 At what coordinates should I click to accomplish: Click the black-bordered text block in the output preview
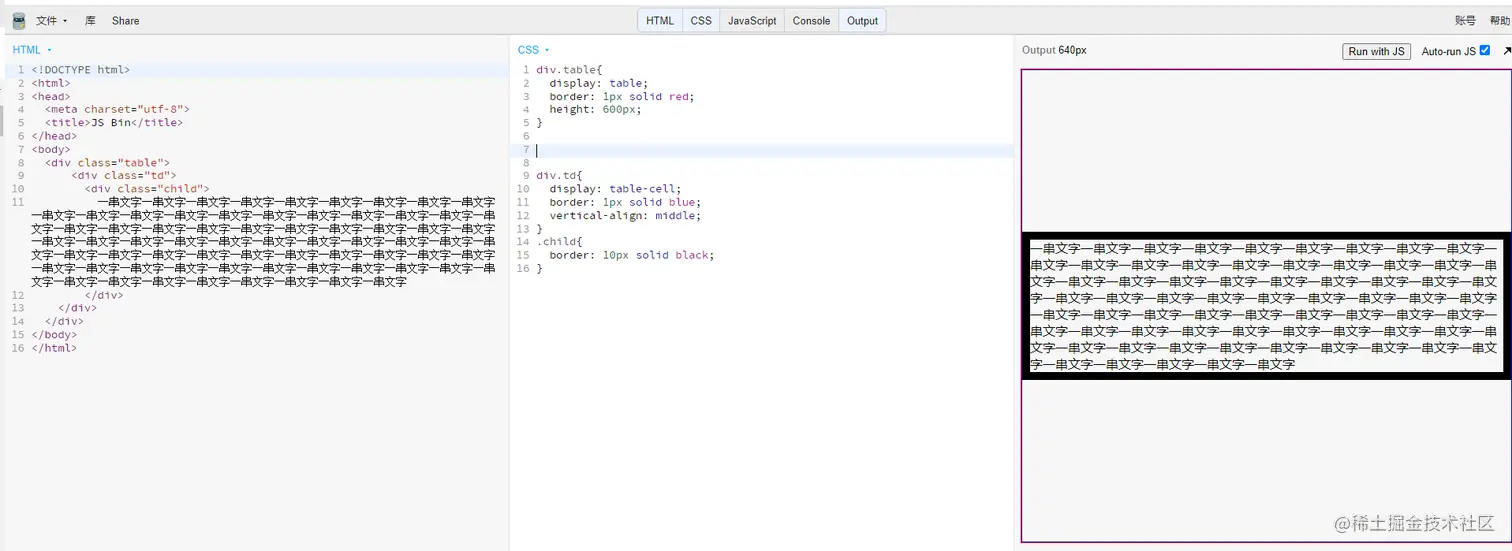[x=1265, y=306]
